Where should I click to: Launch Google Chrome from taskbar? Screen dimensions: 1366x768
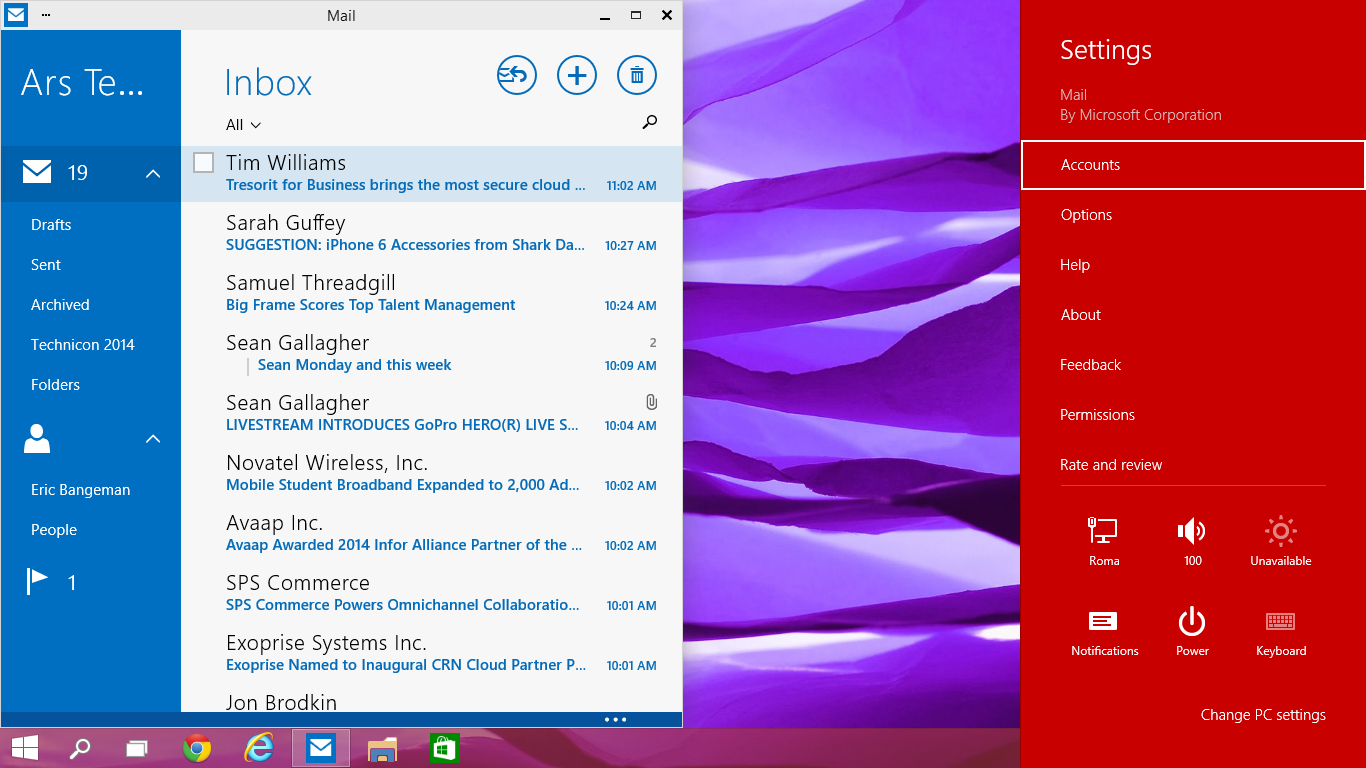197,748
